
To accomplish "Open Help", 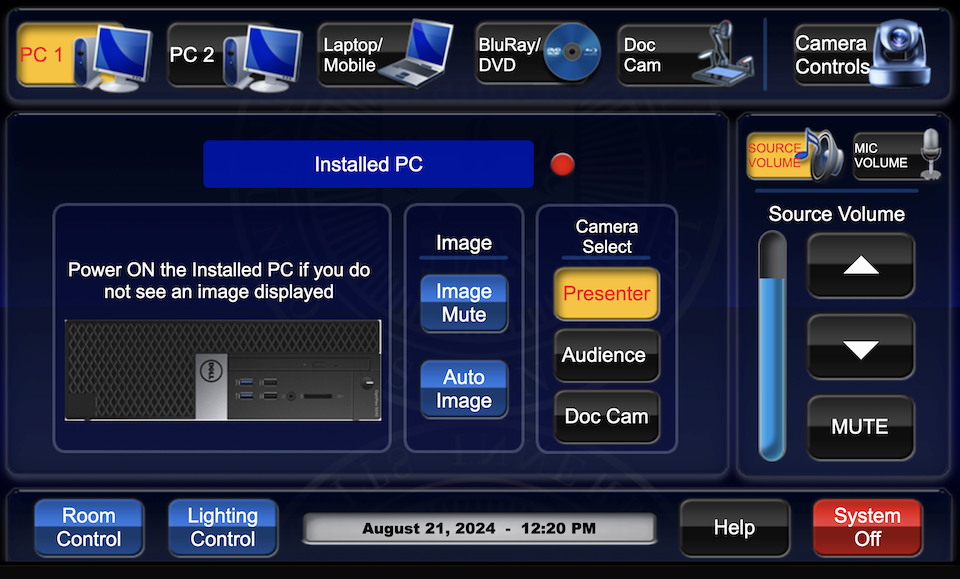I will pos(734,527).
